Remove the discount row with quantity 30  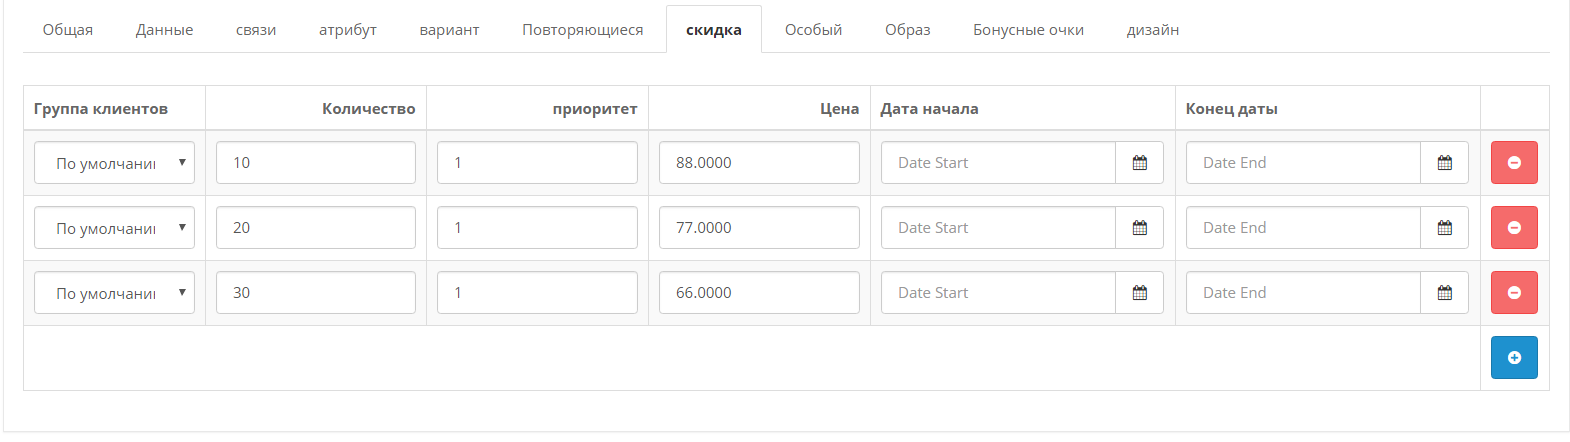click(x=1514, y=293)
